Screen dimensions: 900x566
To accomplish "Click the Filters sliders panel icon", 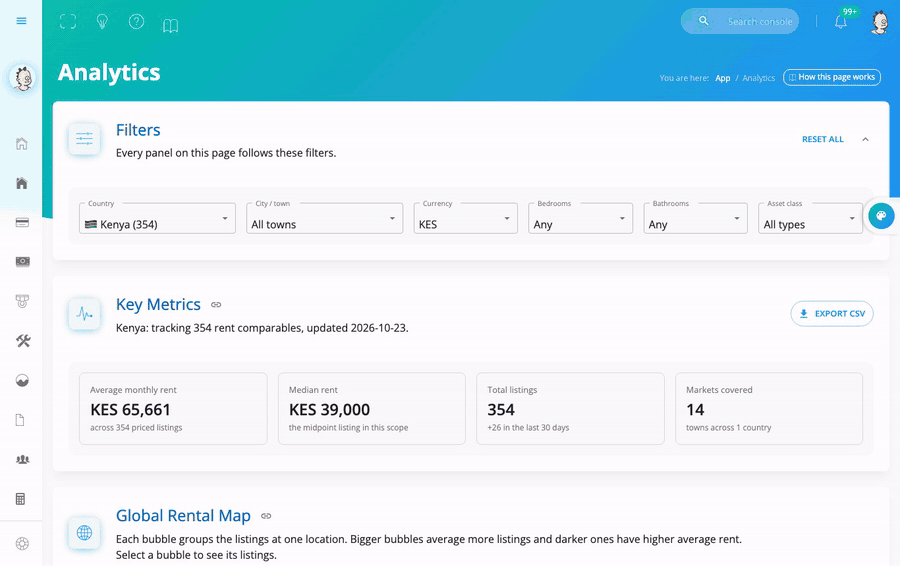I will pyautogui.click(x=84, y=139).
